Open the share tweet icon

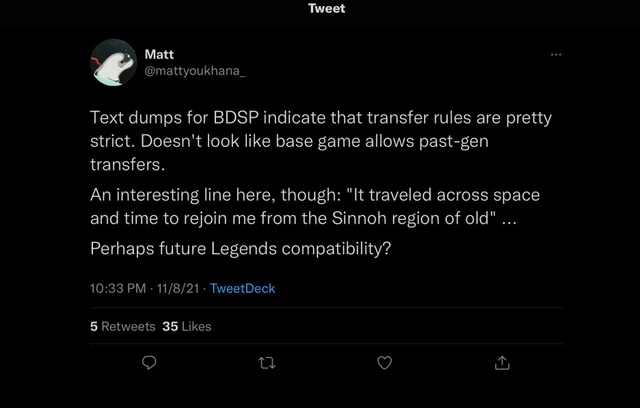tap(502, 363)
